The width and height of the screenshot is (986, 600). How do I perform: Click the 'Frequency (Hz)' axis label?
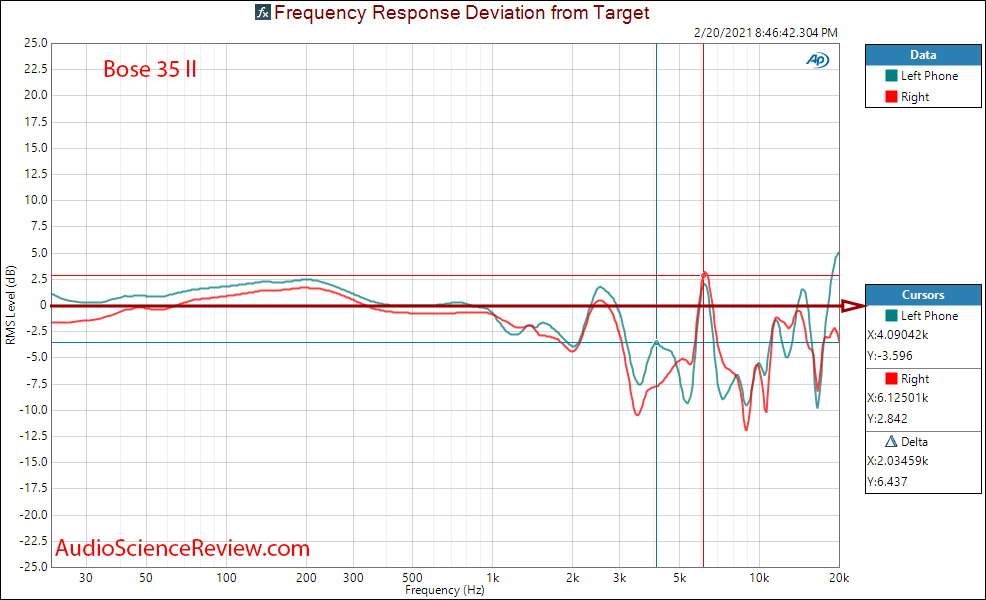tap(445, 590)
